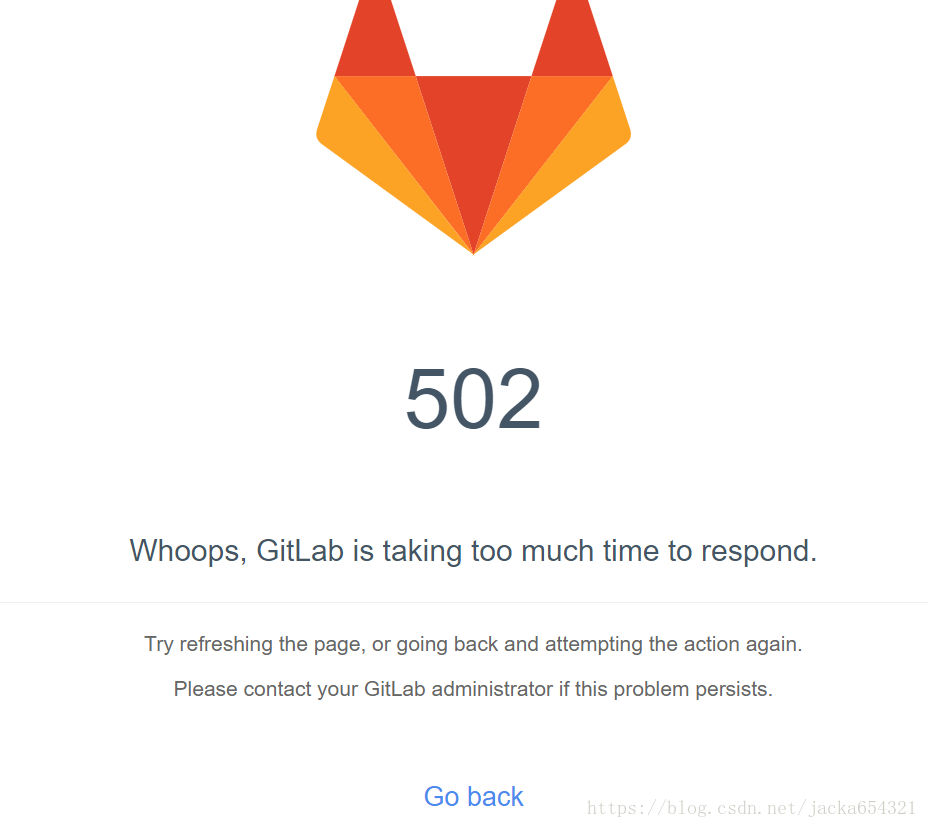Screen dimensions: 928x828
Task: Click the word 'refreshing' in the message
Action: click(226, 644)
